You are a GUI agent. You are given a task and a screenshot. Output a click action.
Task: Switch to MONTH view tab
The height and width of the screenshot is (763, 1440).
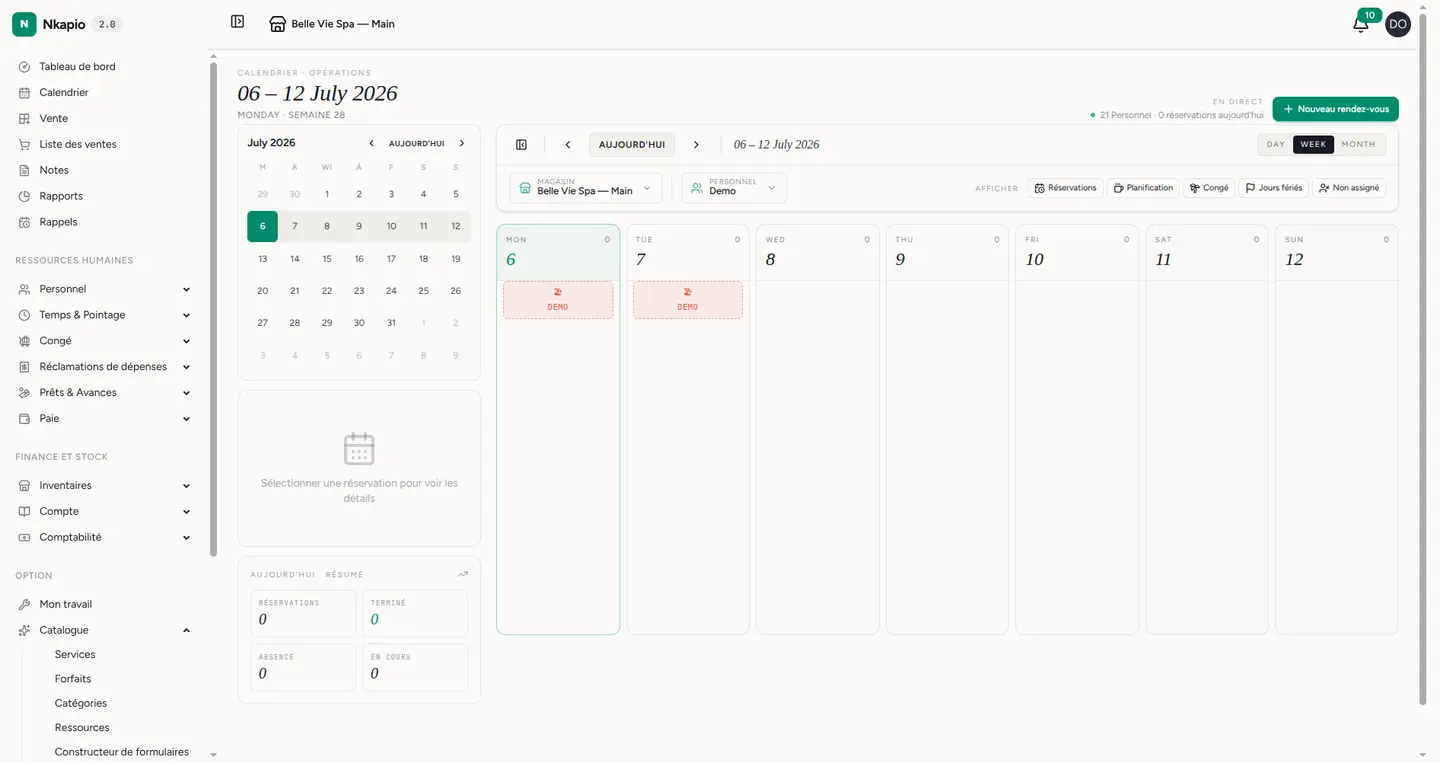point(1358,145)
